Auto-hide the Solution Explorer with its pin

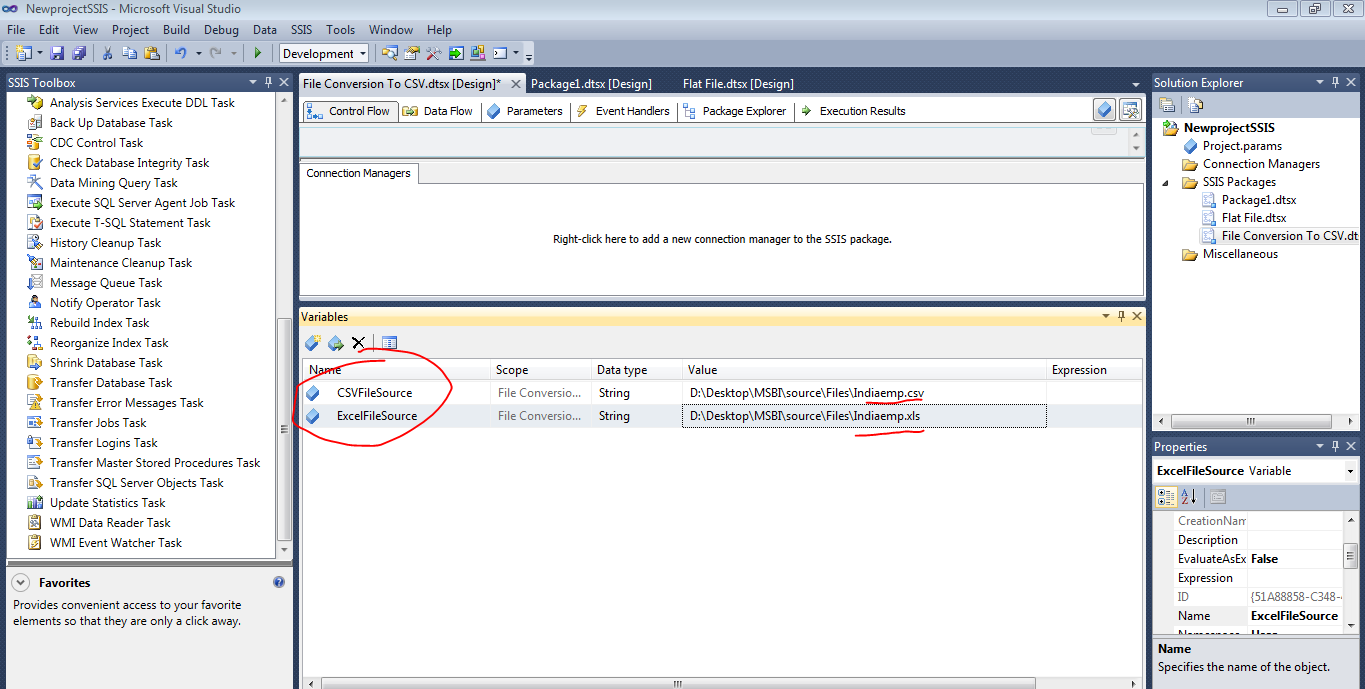[x=1334, y=82]
